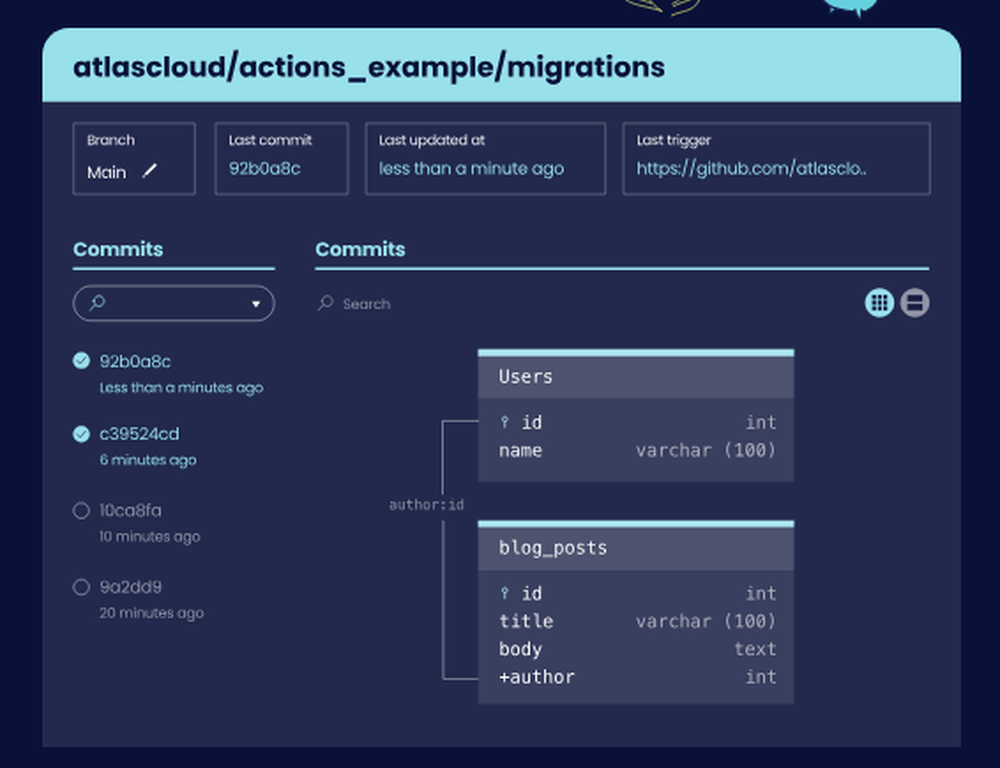Open the commits filter dropdown arrow
The width and height of the screenshot is (1000, 768).
(x=256, y=304)
